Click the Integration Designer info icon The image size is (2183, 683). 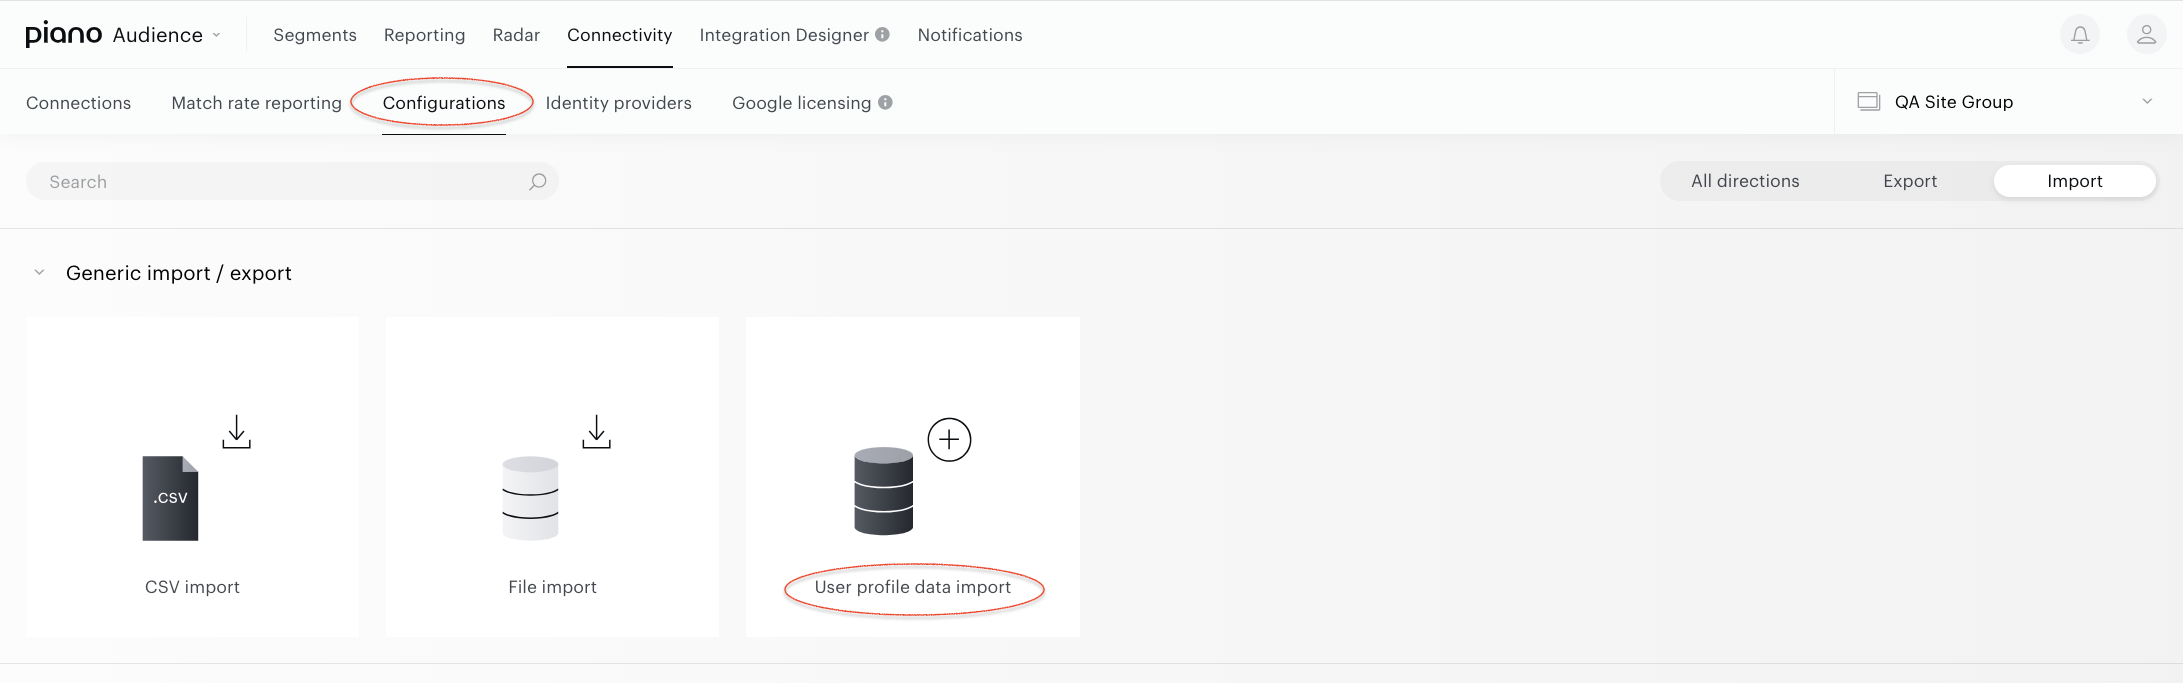[882, 34]
